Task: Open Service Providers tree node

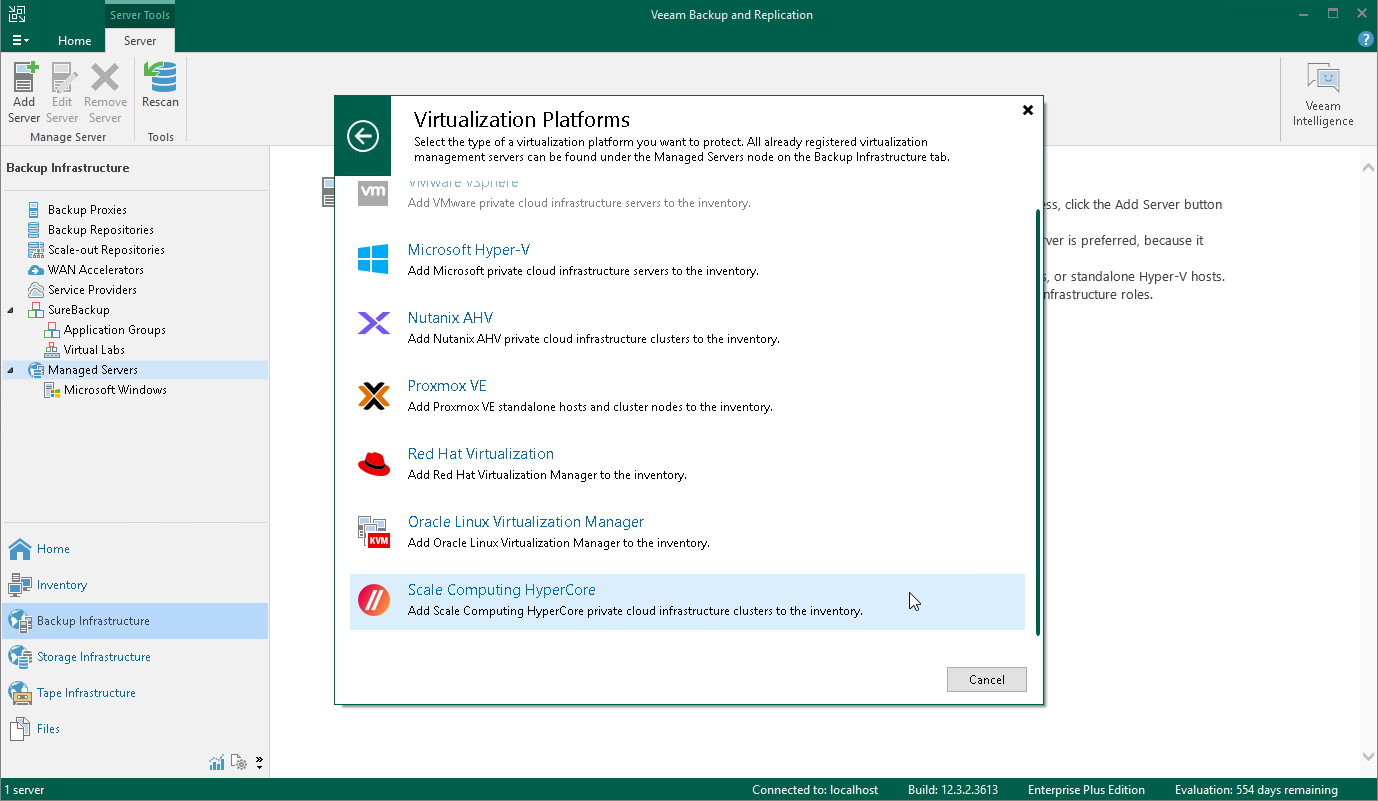Action: tap(92, 290)
